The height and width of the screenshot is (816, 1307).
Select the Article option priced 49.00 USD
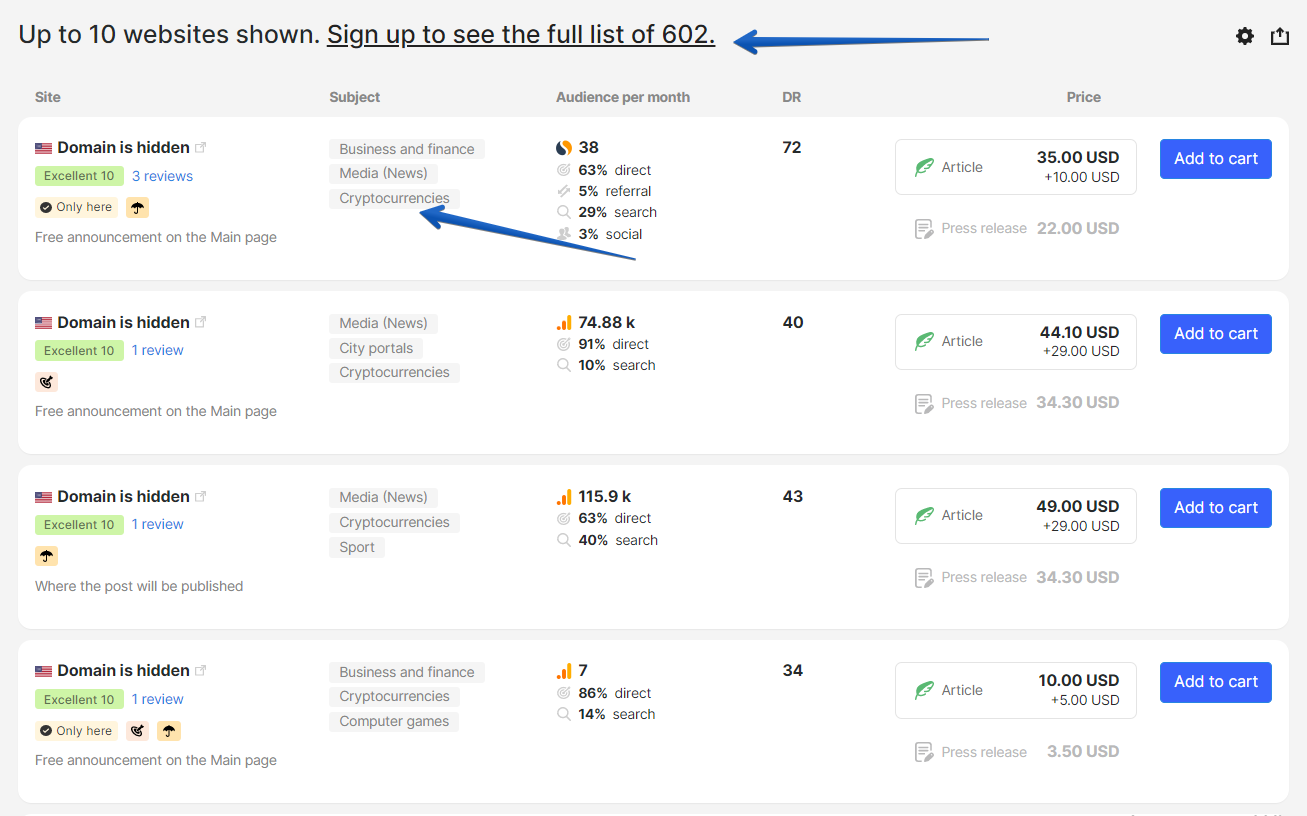pos(1015,516)
